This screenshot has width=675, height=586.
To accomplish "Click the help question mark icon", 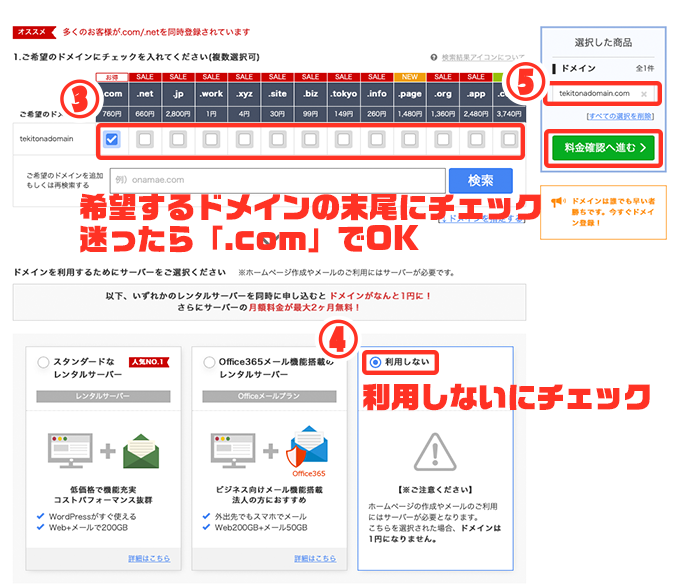I will (x=434, y=57).
